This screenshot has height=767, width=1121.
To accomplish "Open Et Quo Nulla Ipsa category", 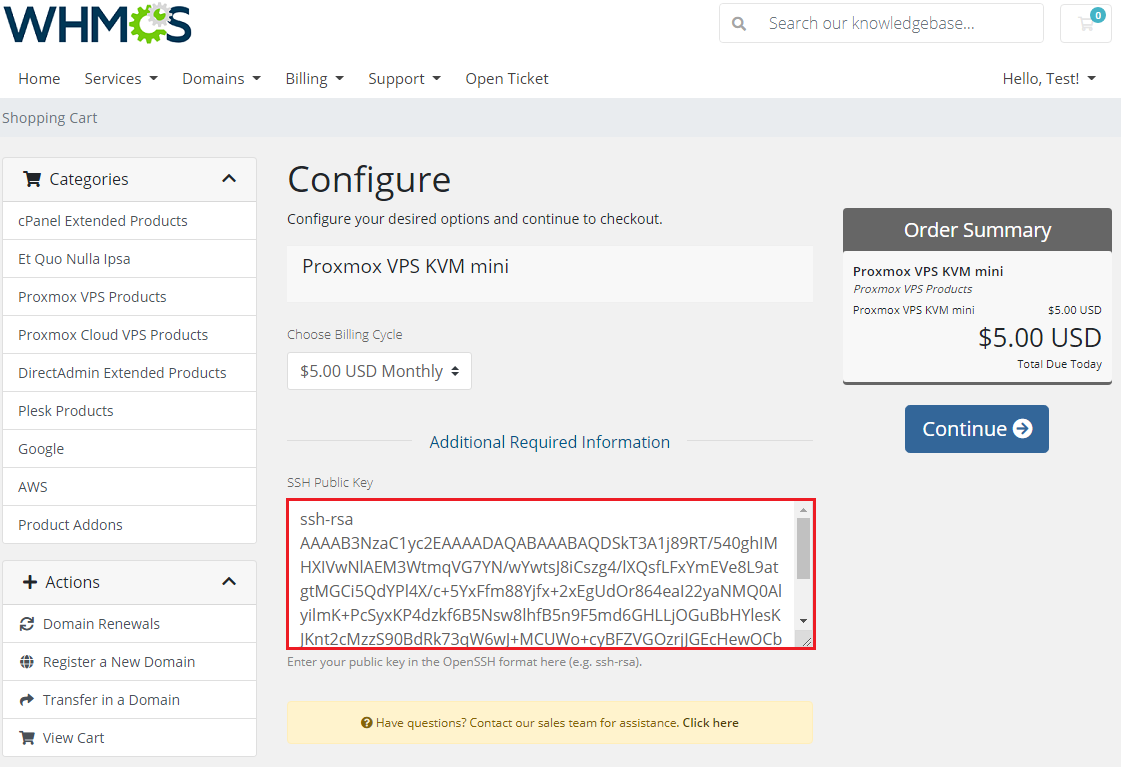I will pyautogui.click(x=129, y=259).
